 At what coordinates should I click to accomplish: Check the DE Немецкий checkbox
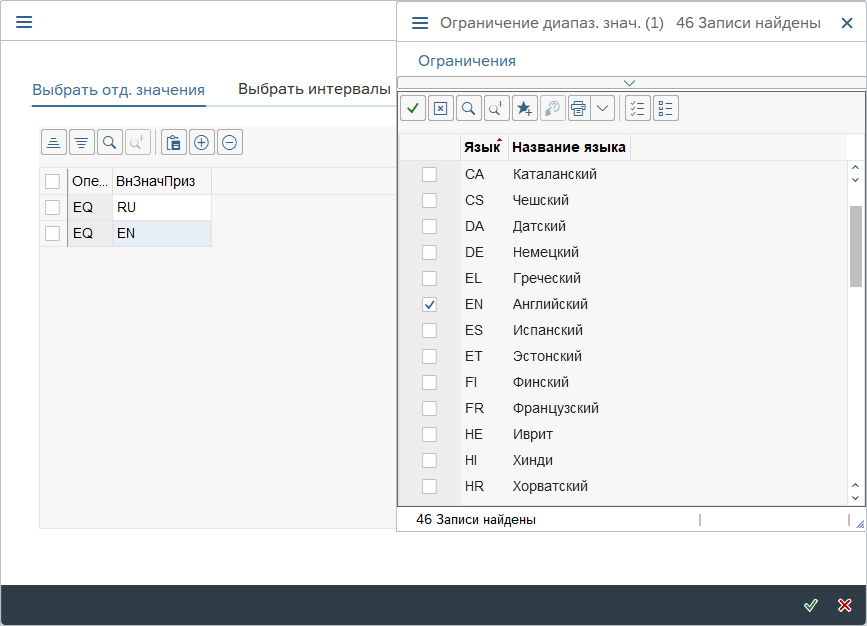429,252
